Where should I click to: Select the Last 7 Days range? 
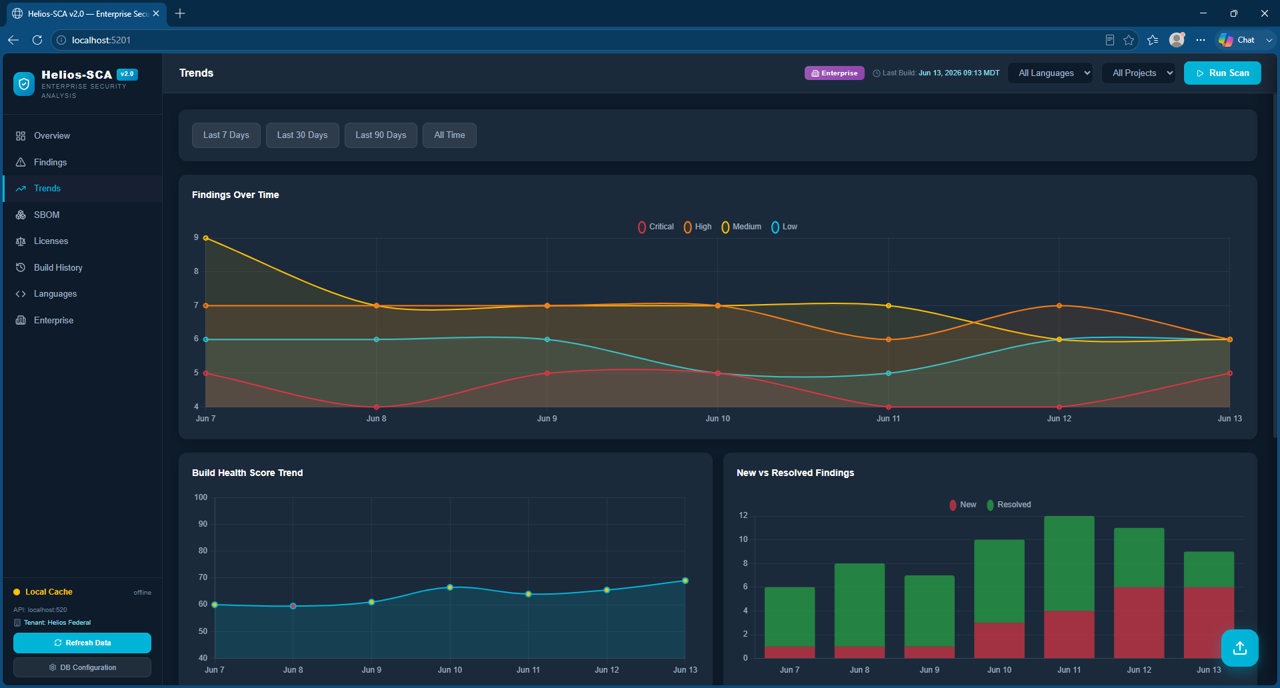[x=226, y=135]
